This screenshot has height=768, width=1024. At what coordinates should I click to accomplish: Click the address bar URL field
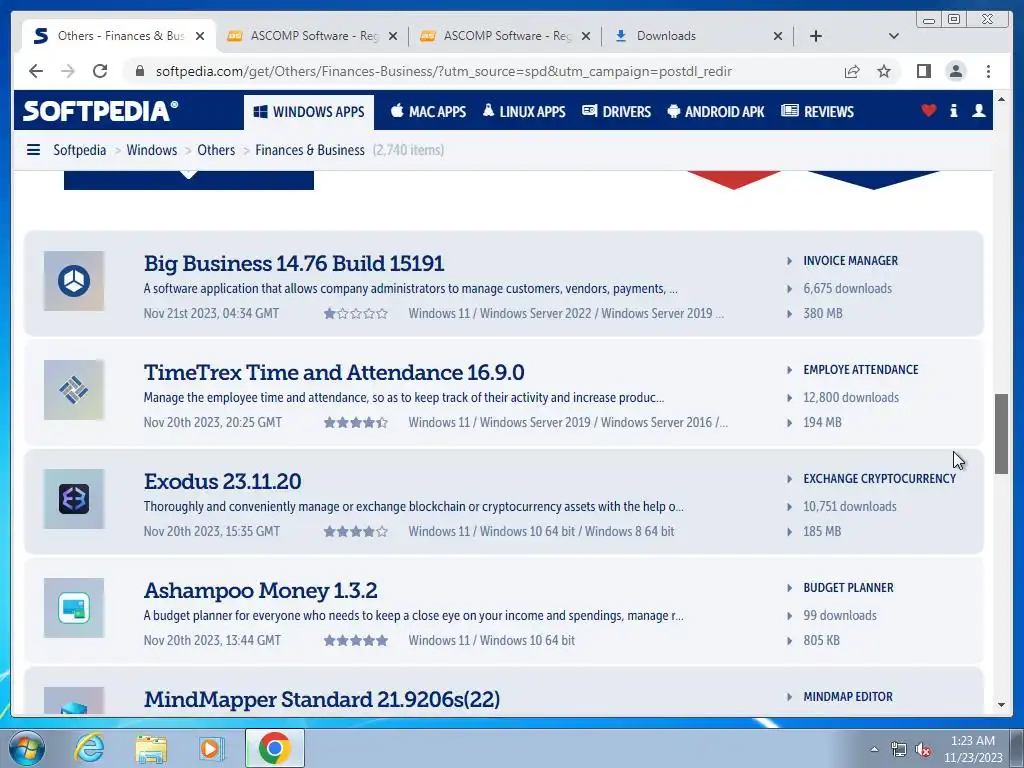coord(443,71)
